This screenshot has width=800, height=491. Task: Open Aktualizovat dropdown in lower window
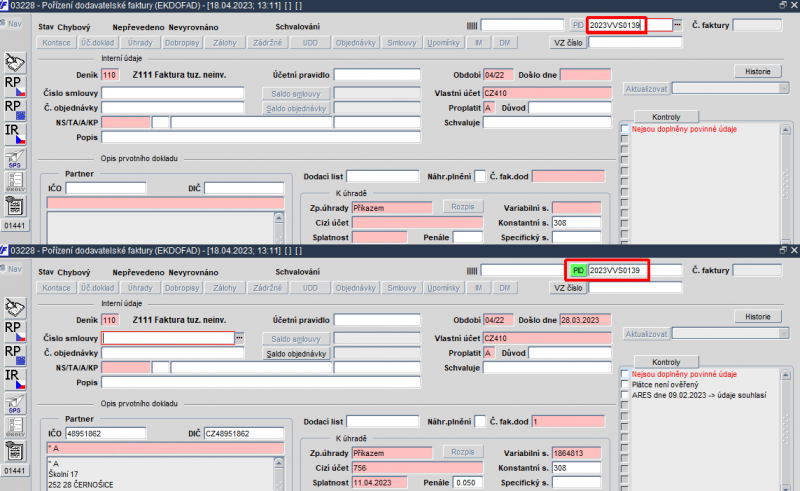coord(784,334)
